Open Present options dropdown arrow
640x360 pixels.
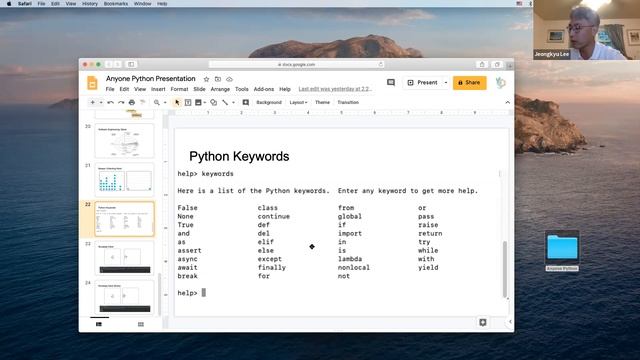pyautogui.click(x=446, y=82)
